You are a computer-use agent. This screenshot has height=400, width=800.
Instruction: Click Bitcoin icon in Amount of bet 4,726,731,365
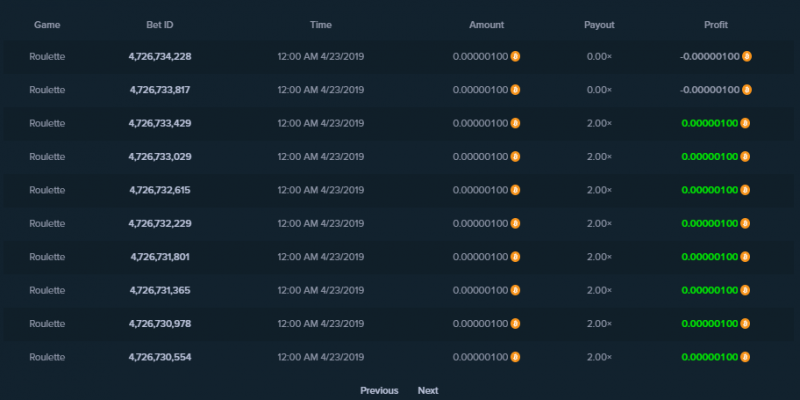pos(515,290)
